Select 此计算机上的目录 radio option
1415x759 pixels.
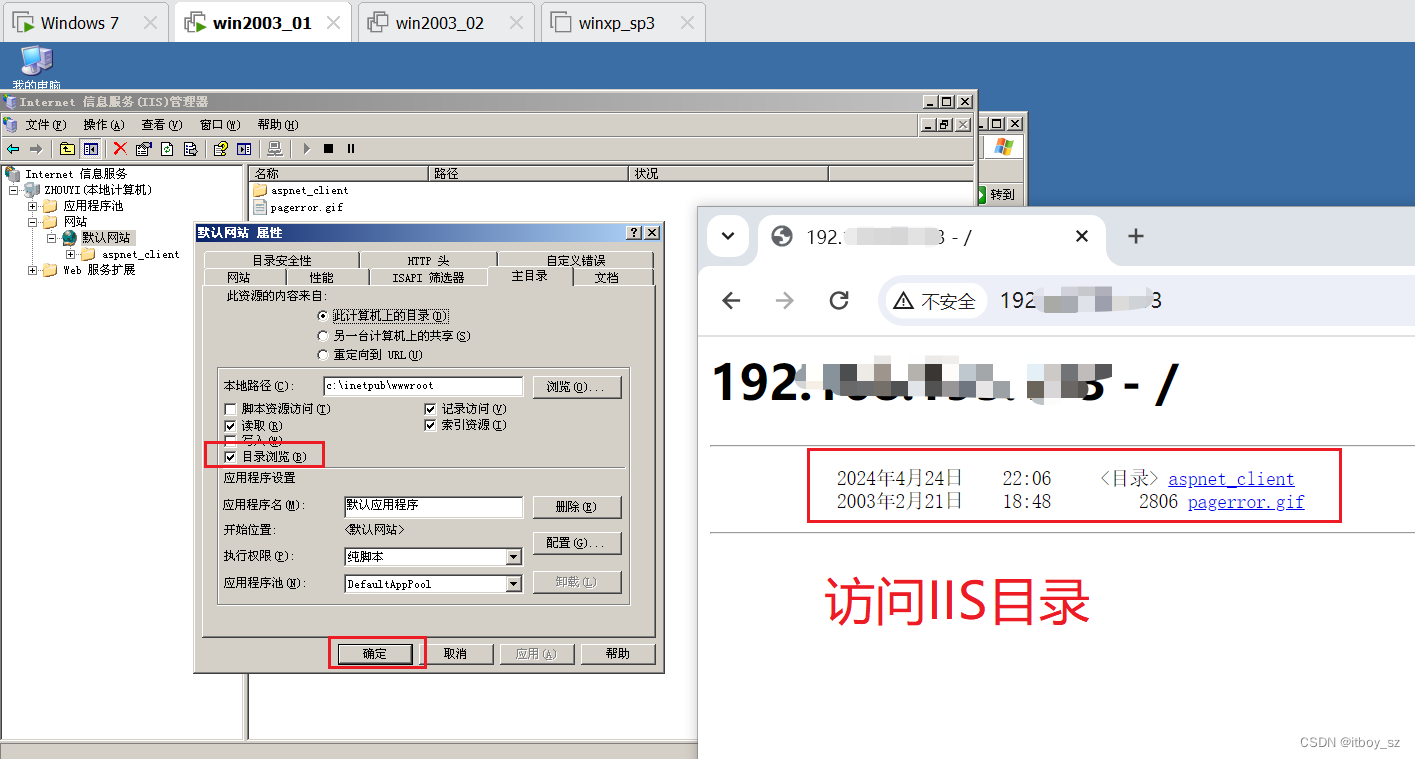click(322, 315)
